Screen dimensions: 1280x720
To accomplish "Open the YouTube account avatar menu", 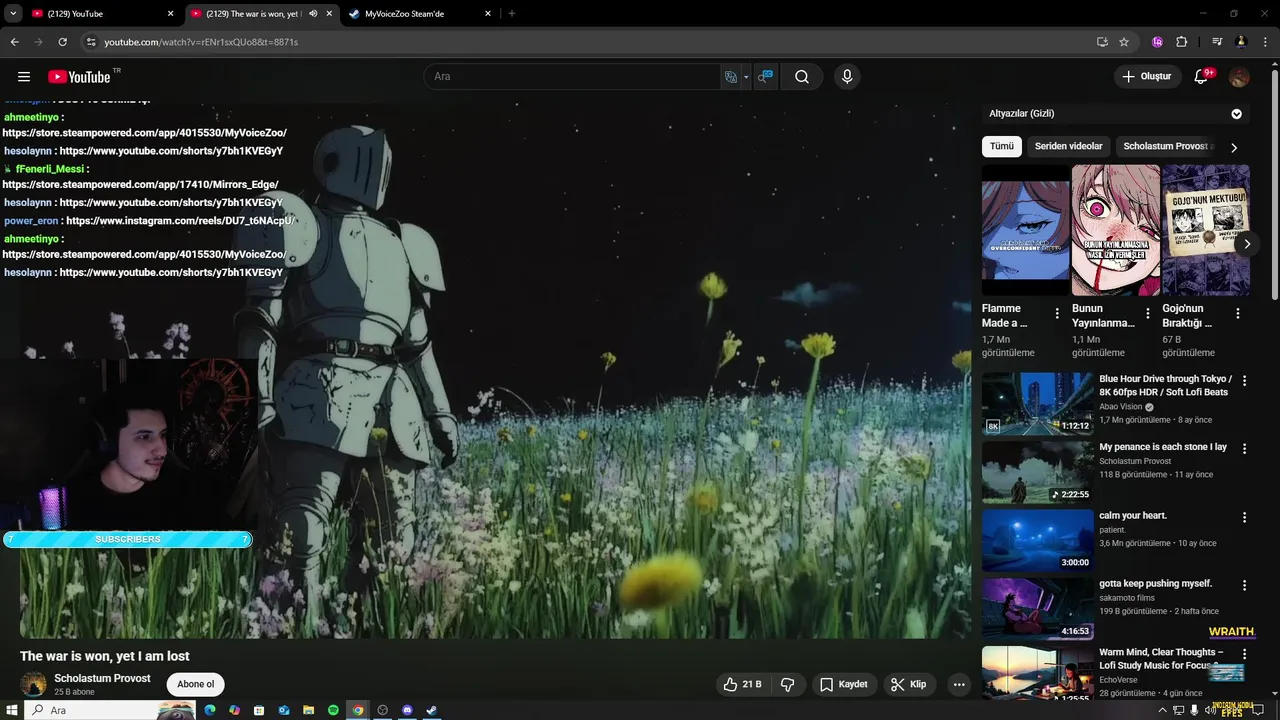I will [1239, 77].
